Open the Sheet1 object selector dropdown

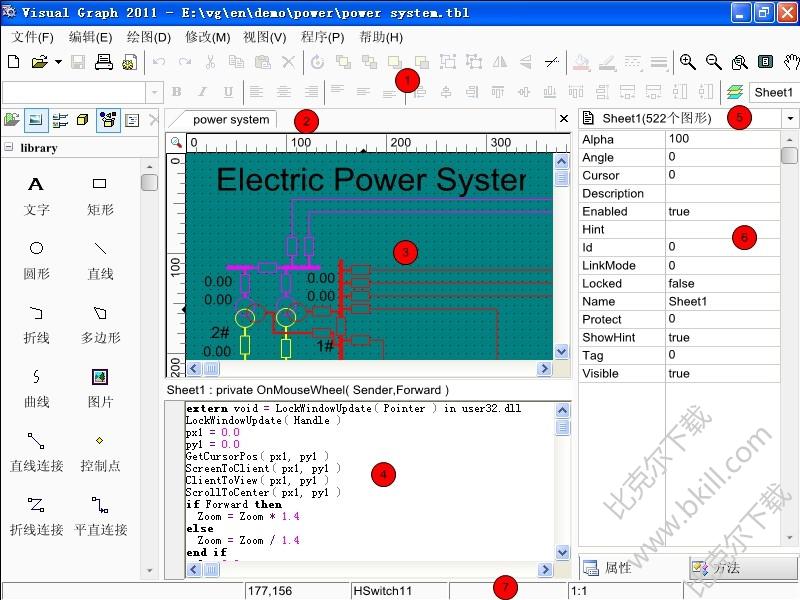(x=790, y=118)
